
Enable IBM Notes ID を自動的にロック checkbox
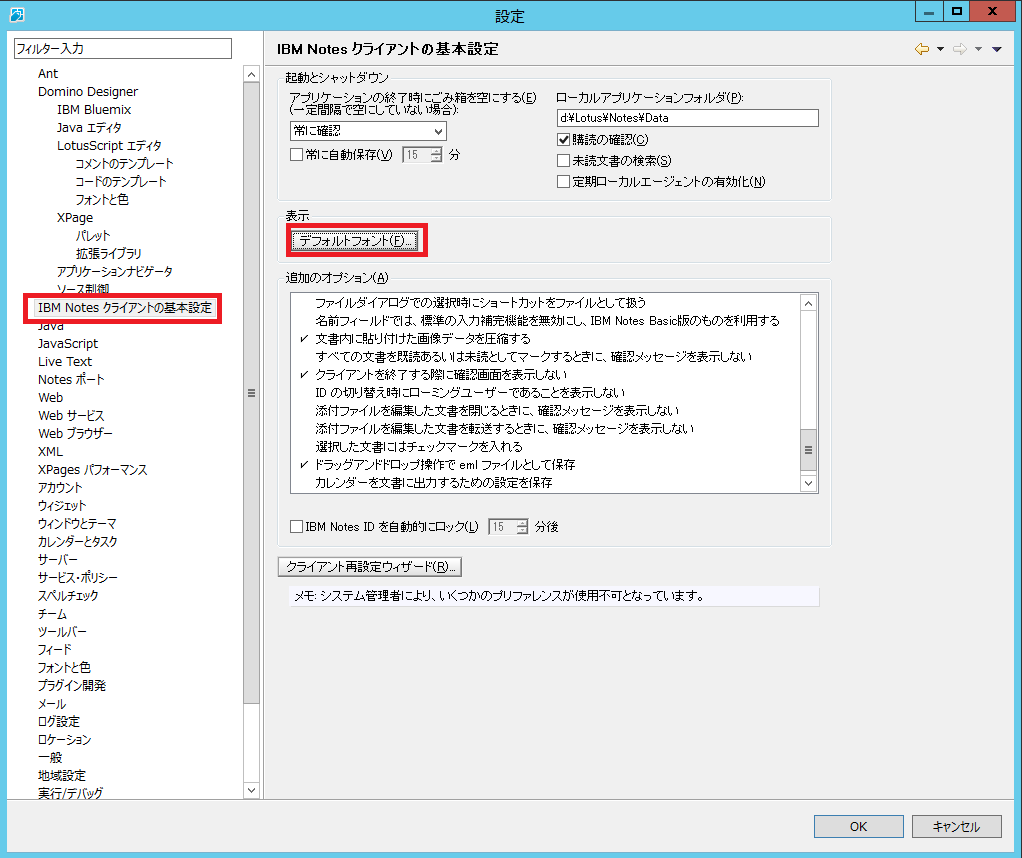coord(296,526)
